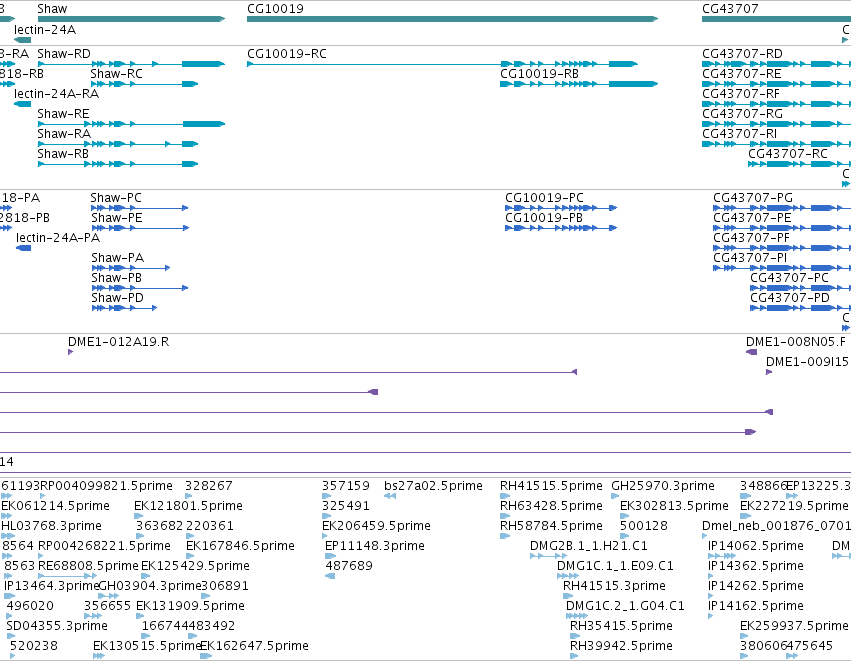Image resolution: width=851 pixels, height=661 pixels.
Task: Select the Shaw-RB transcript
Action: 118,164
